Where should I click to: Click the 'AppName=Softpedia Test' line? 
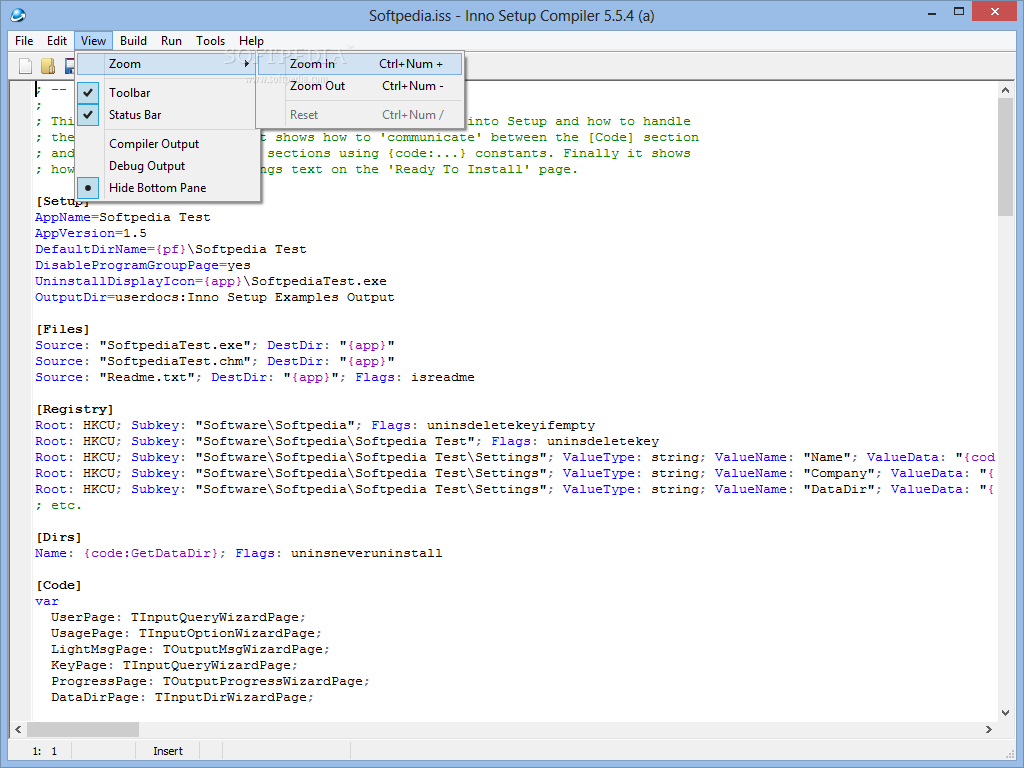pyautogui.click(x=123, y=217)
